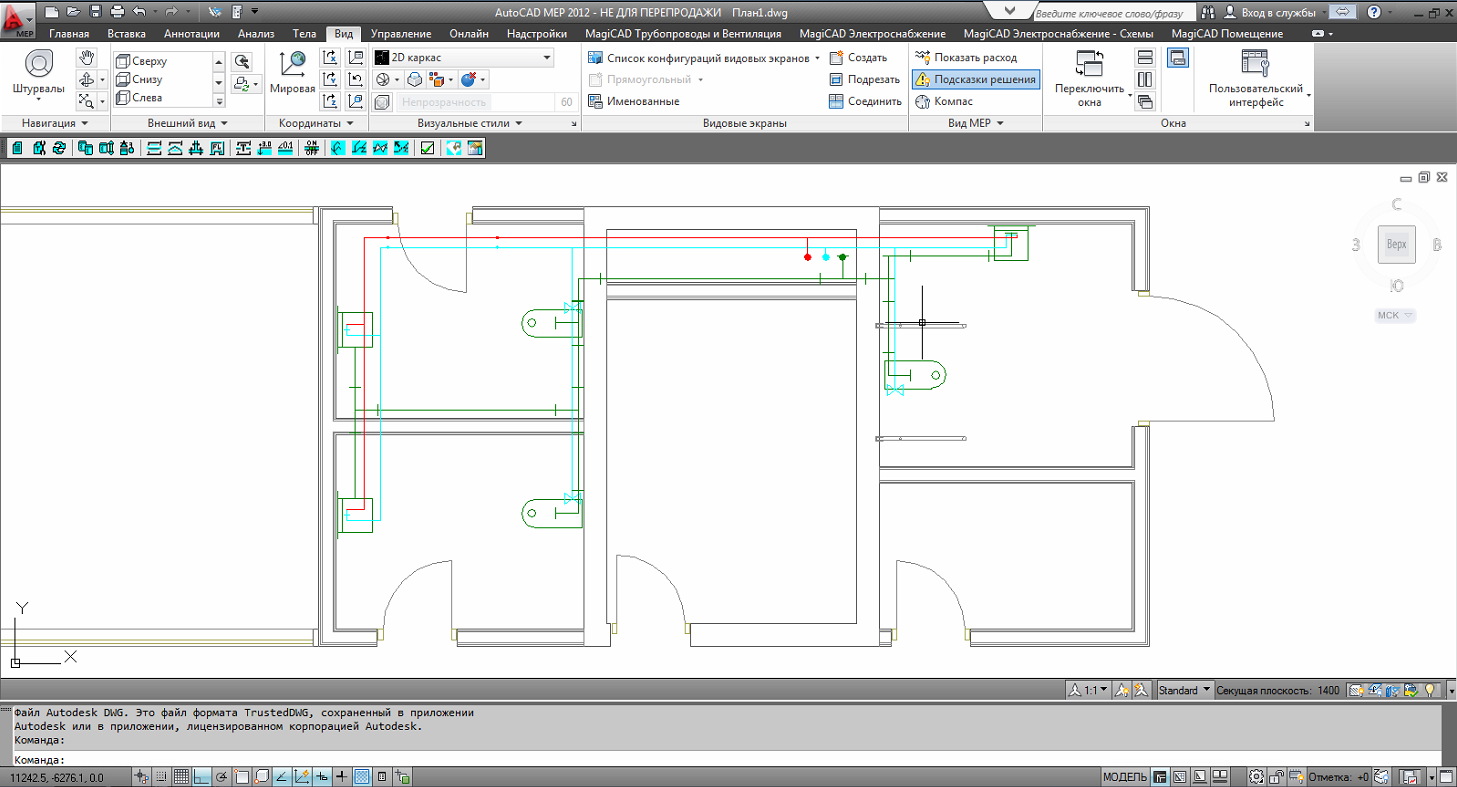Click the МОДЕЛЬ space button
The height and width of the screenshot is (787, 1457).
pos(1125,777)
